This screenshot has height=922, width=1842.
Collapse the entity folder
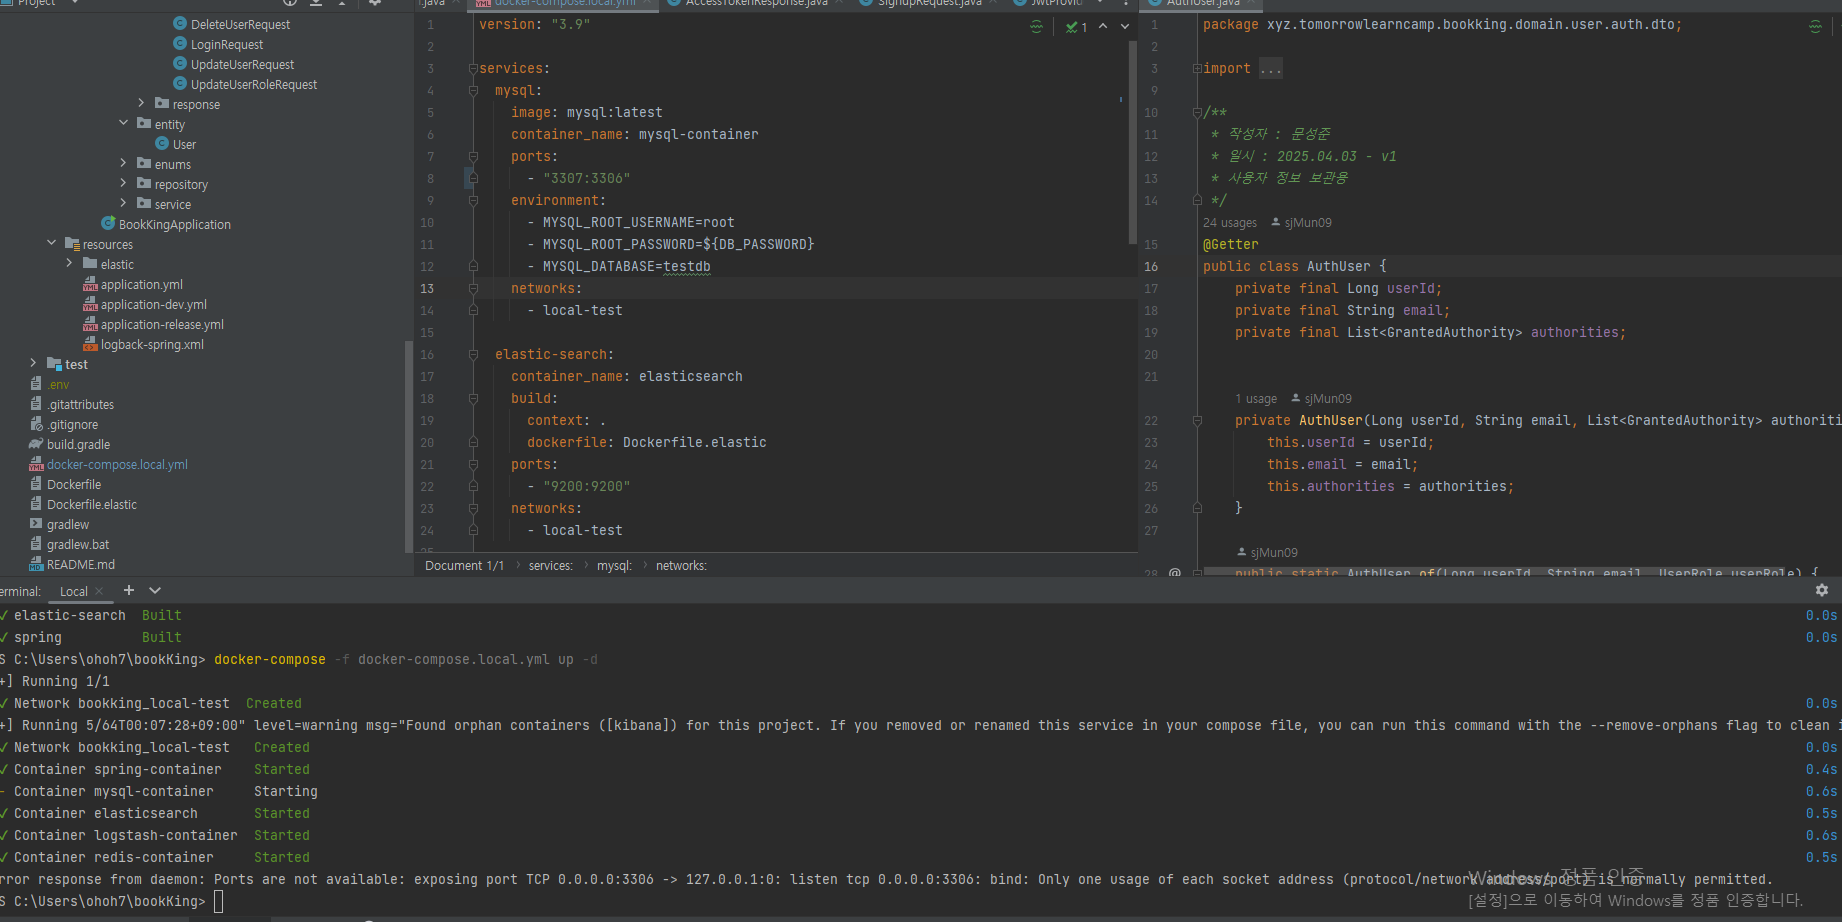(123, 123)
